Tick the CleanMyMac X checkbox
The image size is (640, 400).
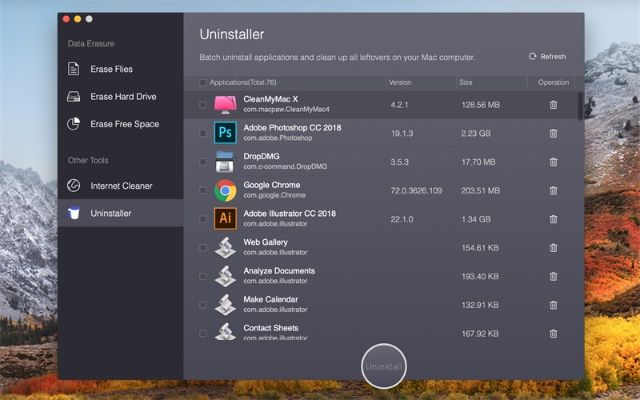pyautogui.click(x=203, y=105)
